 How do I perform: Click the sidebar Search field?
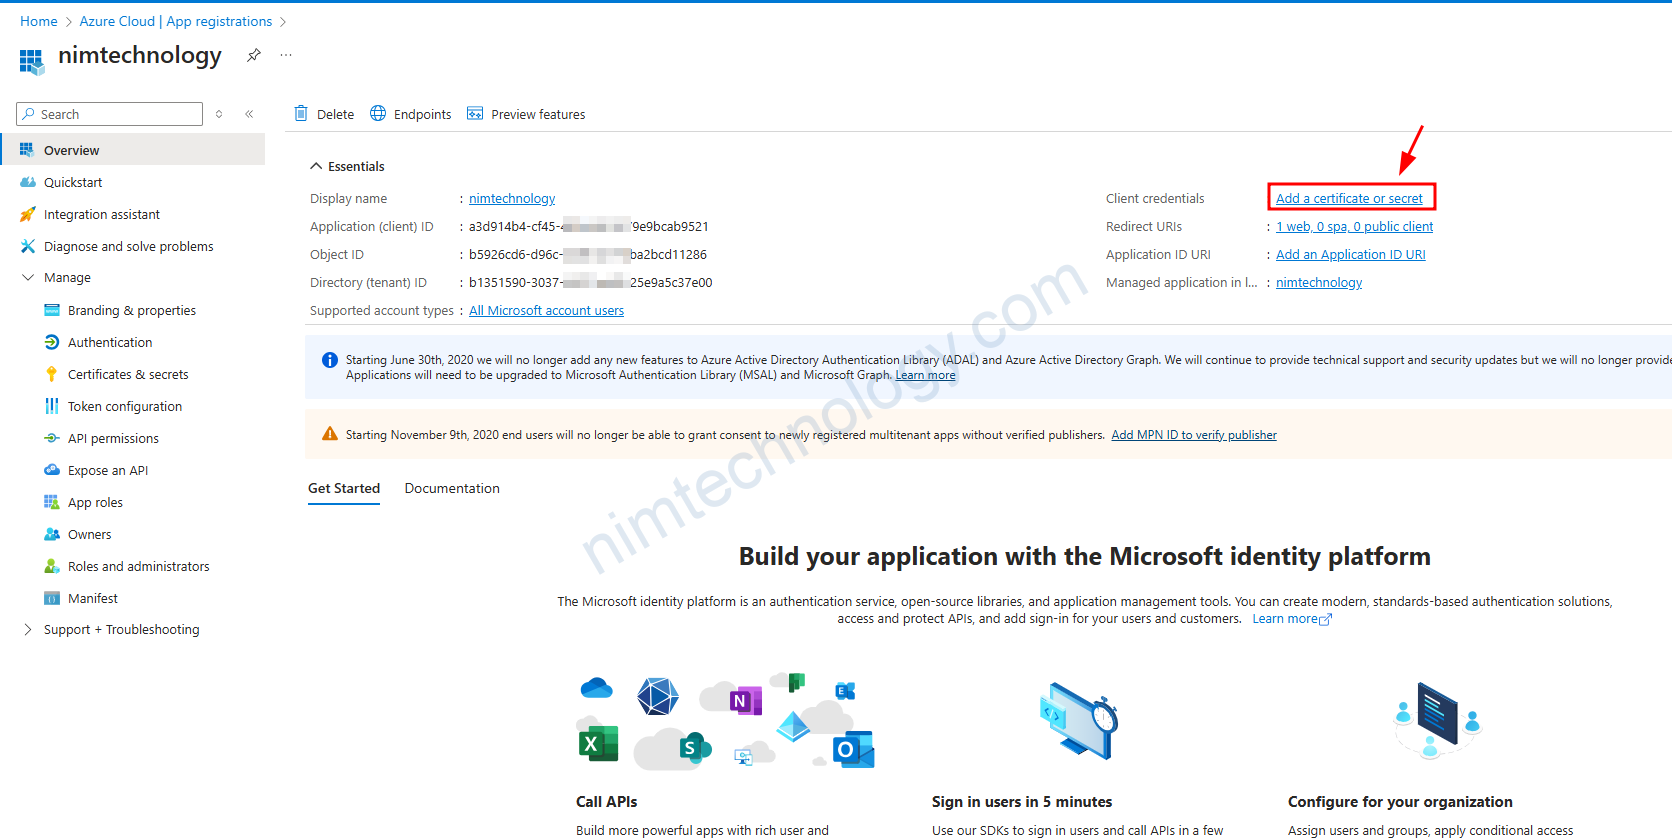[x=110, y=114]
